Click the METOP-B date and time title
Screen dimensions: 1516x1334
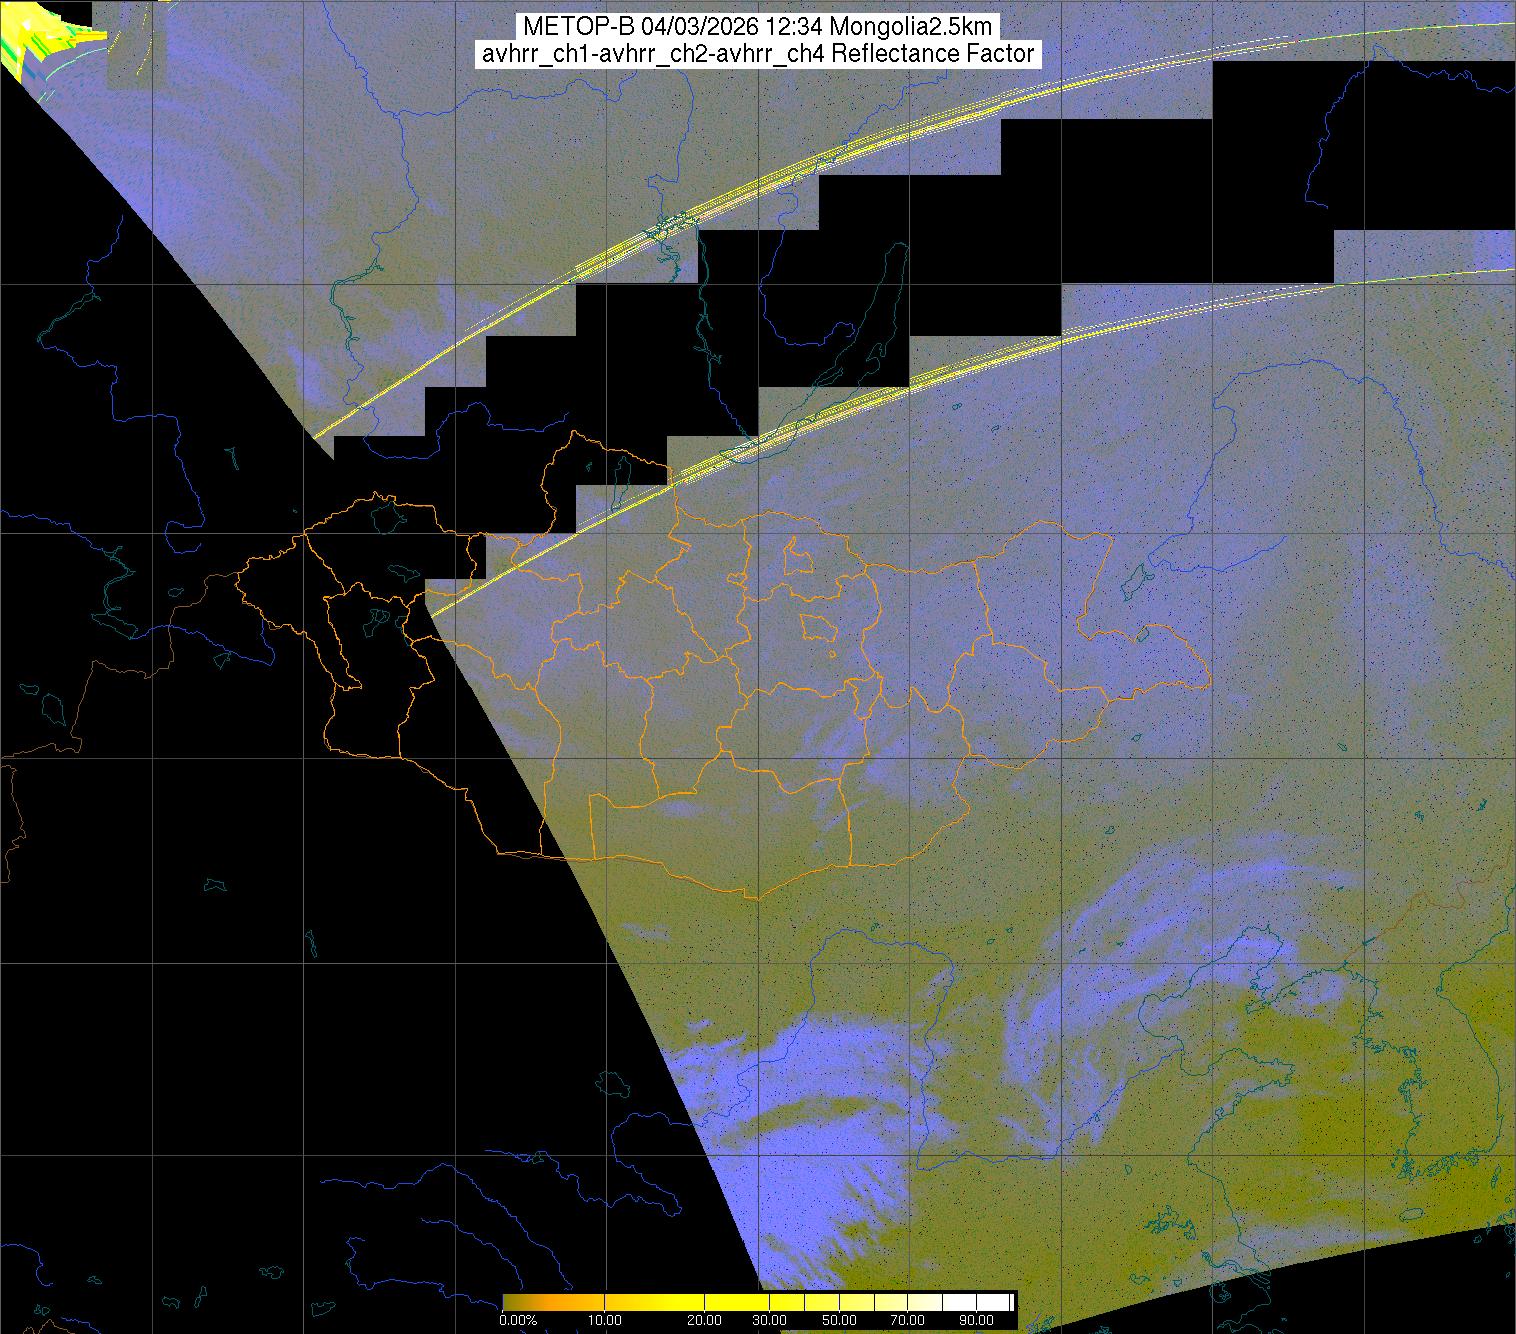[758, 27]
